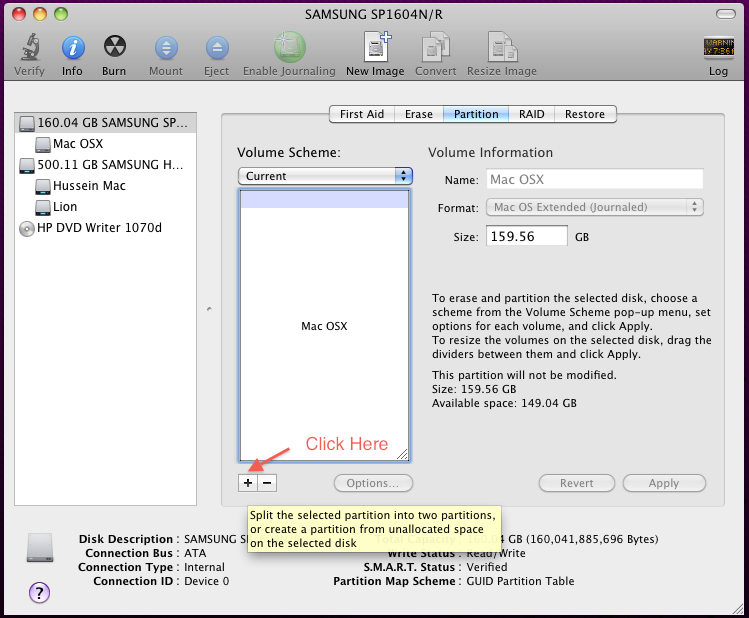Select the 500.11 GB SAMSUNG disk

pos(106,165)
